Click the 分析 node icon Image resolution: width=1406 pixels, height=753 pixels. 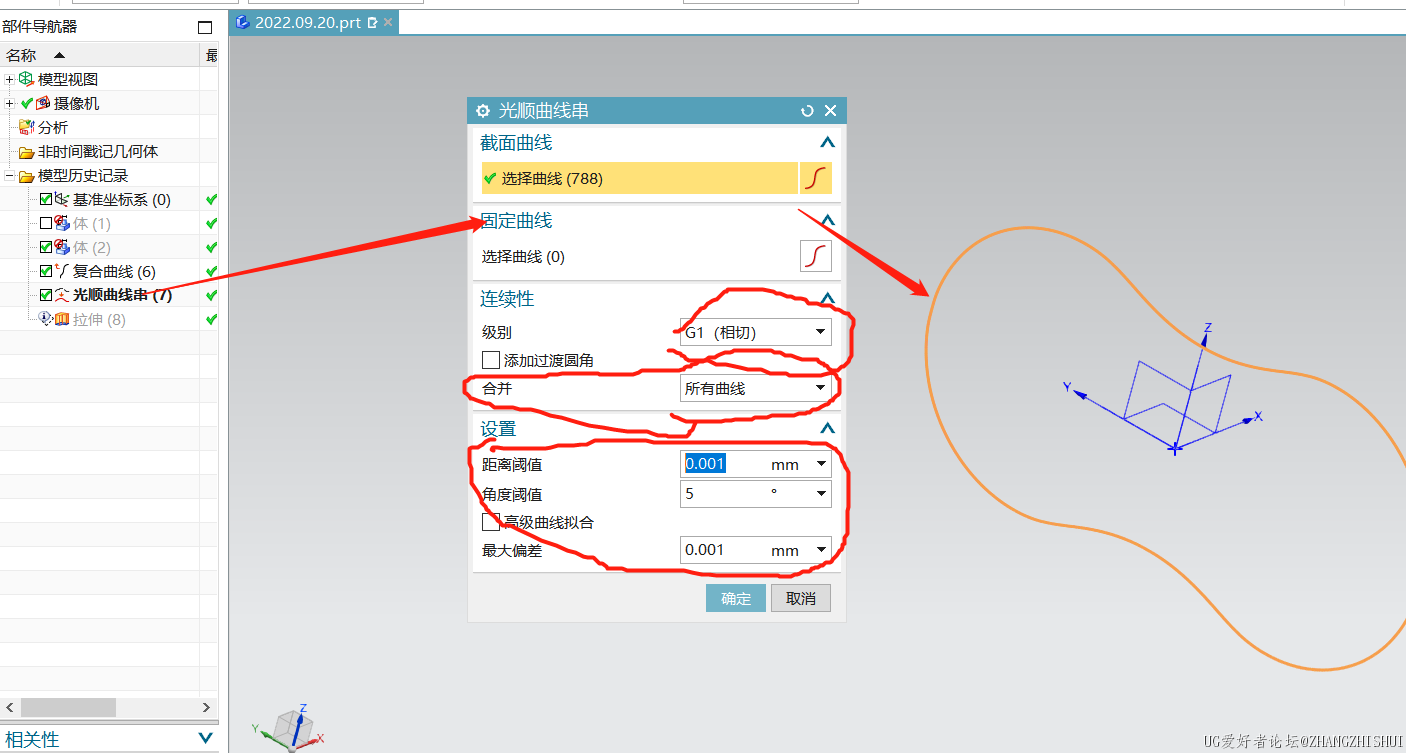pyautogui.click(x=26, y=127)
